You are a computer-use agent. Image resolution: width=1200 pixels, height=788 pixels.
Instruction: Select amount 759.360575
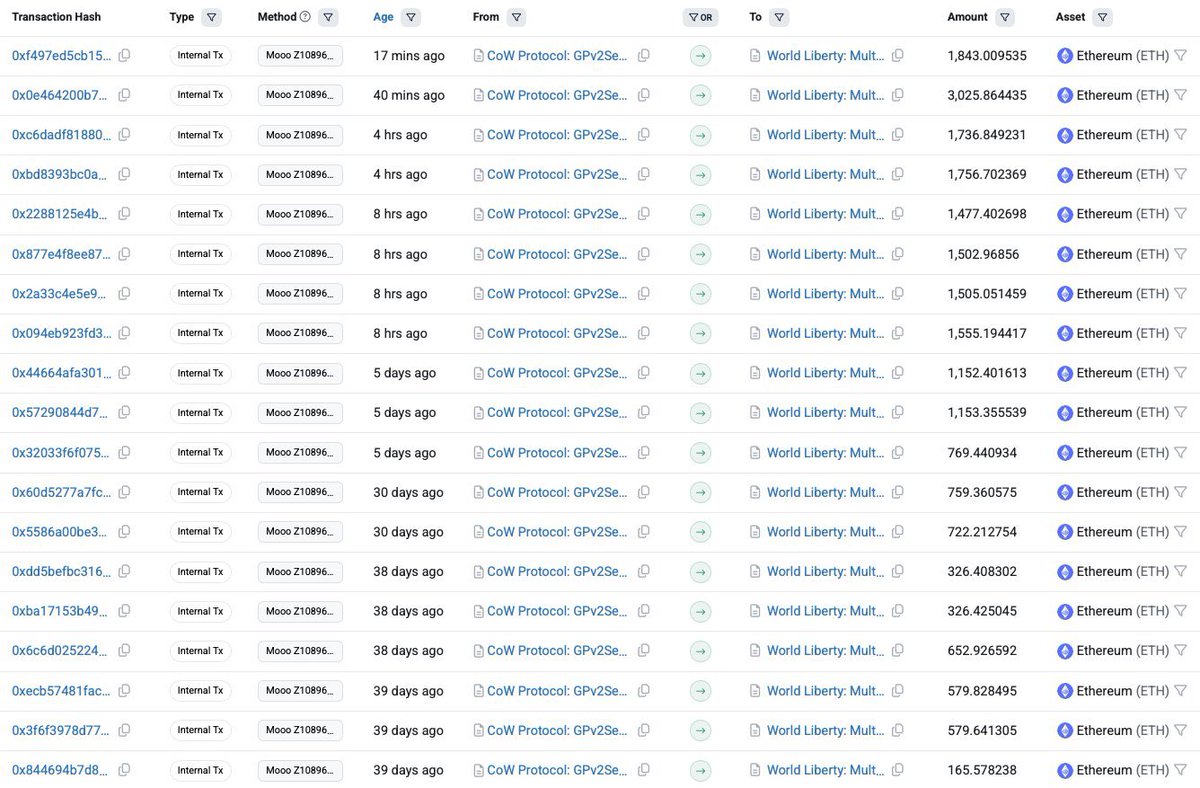(x=982, y=492)
